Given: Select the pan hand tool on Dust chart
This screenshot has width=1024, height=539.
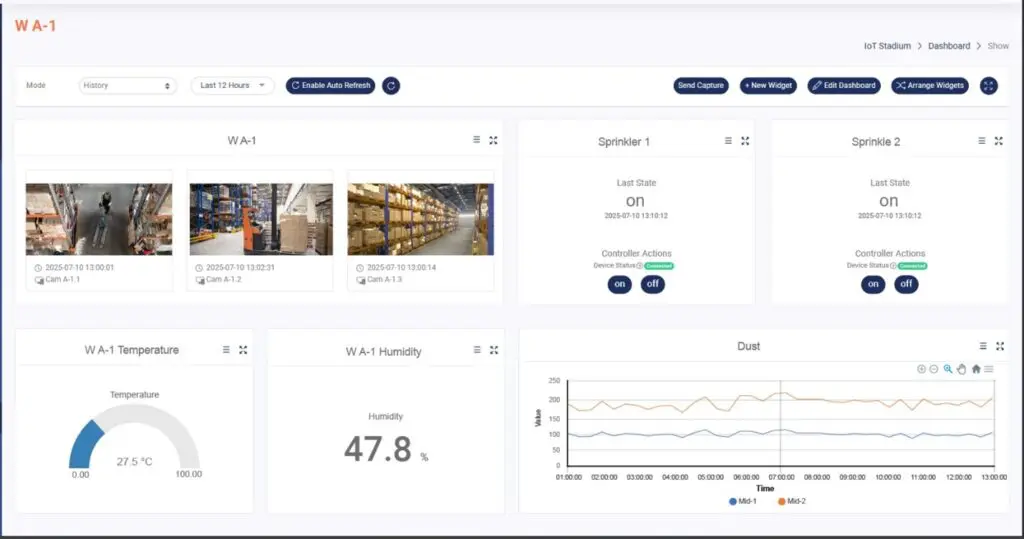Looking at the screenshot, I should tap(962, 369).
